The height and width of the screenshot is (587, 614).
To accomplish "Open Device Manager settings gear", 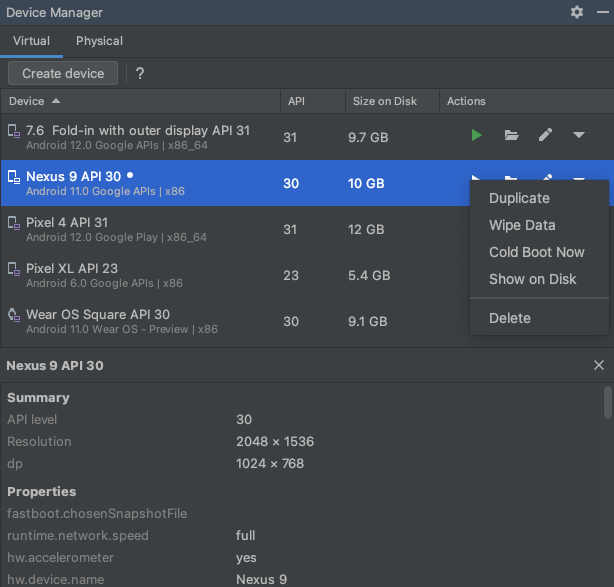I will tap(577, 12).
